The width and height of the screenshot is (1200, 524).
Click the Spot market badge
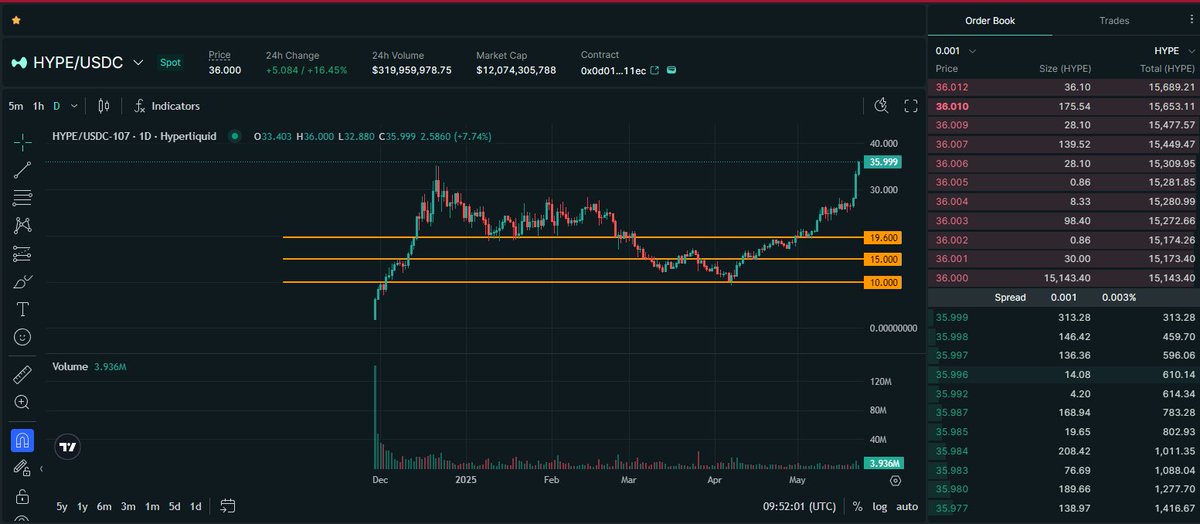point(171,63)
